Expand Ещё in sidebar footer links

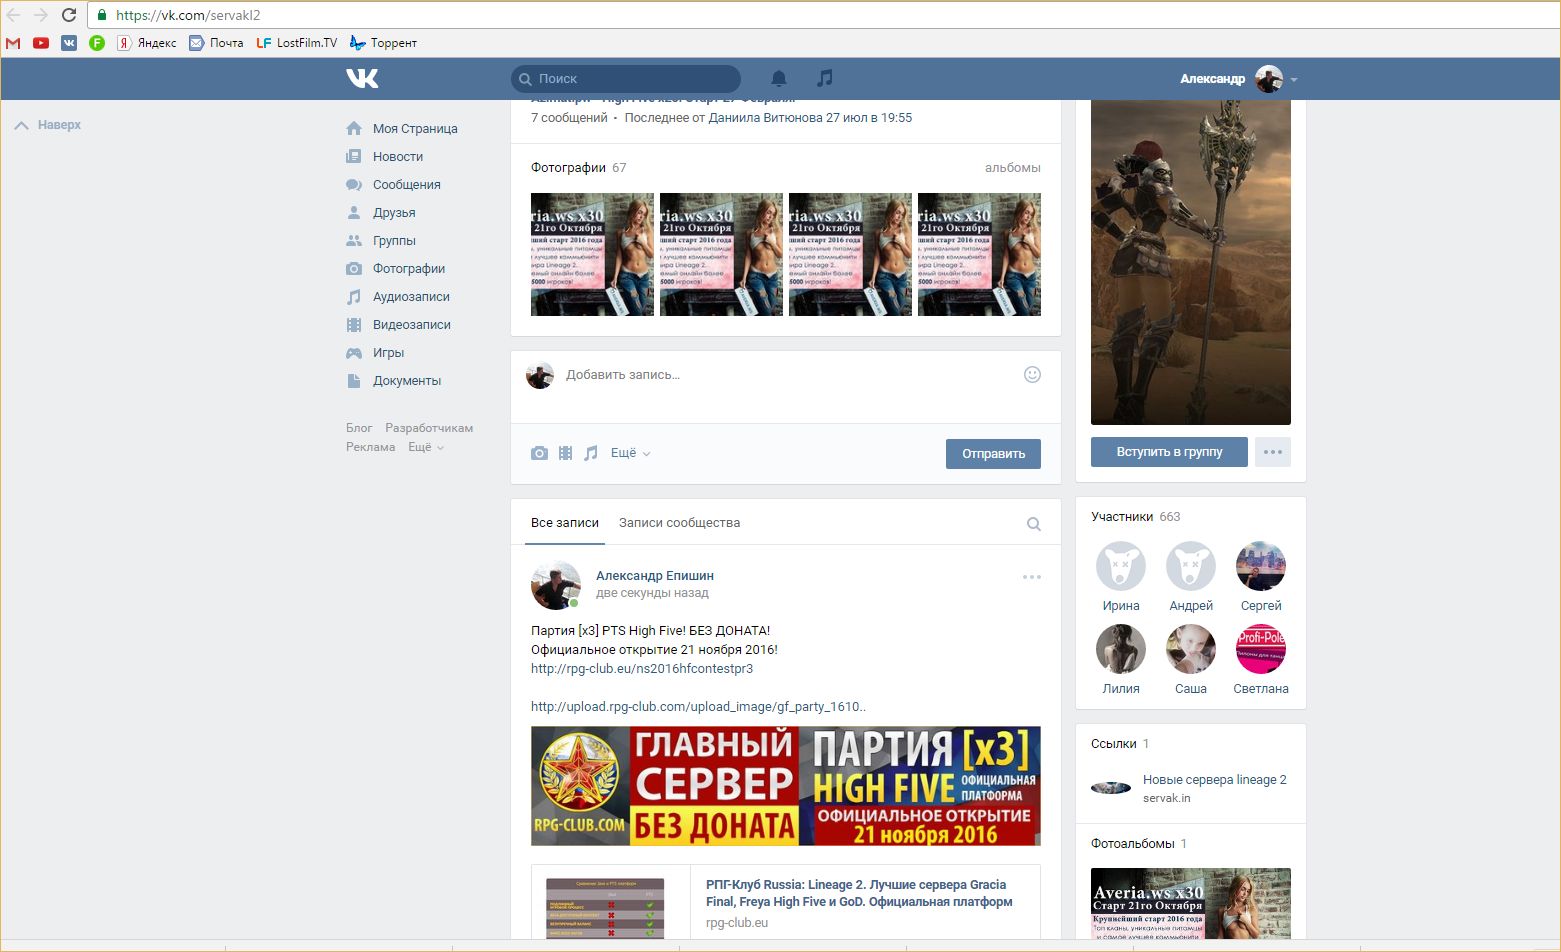pos(425,447)
